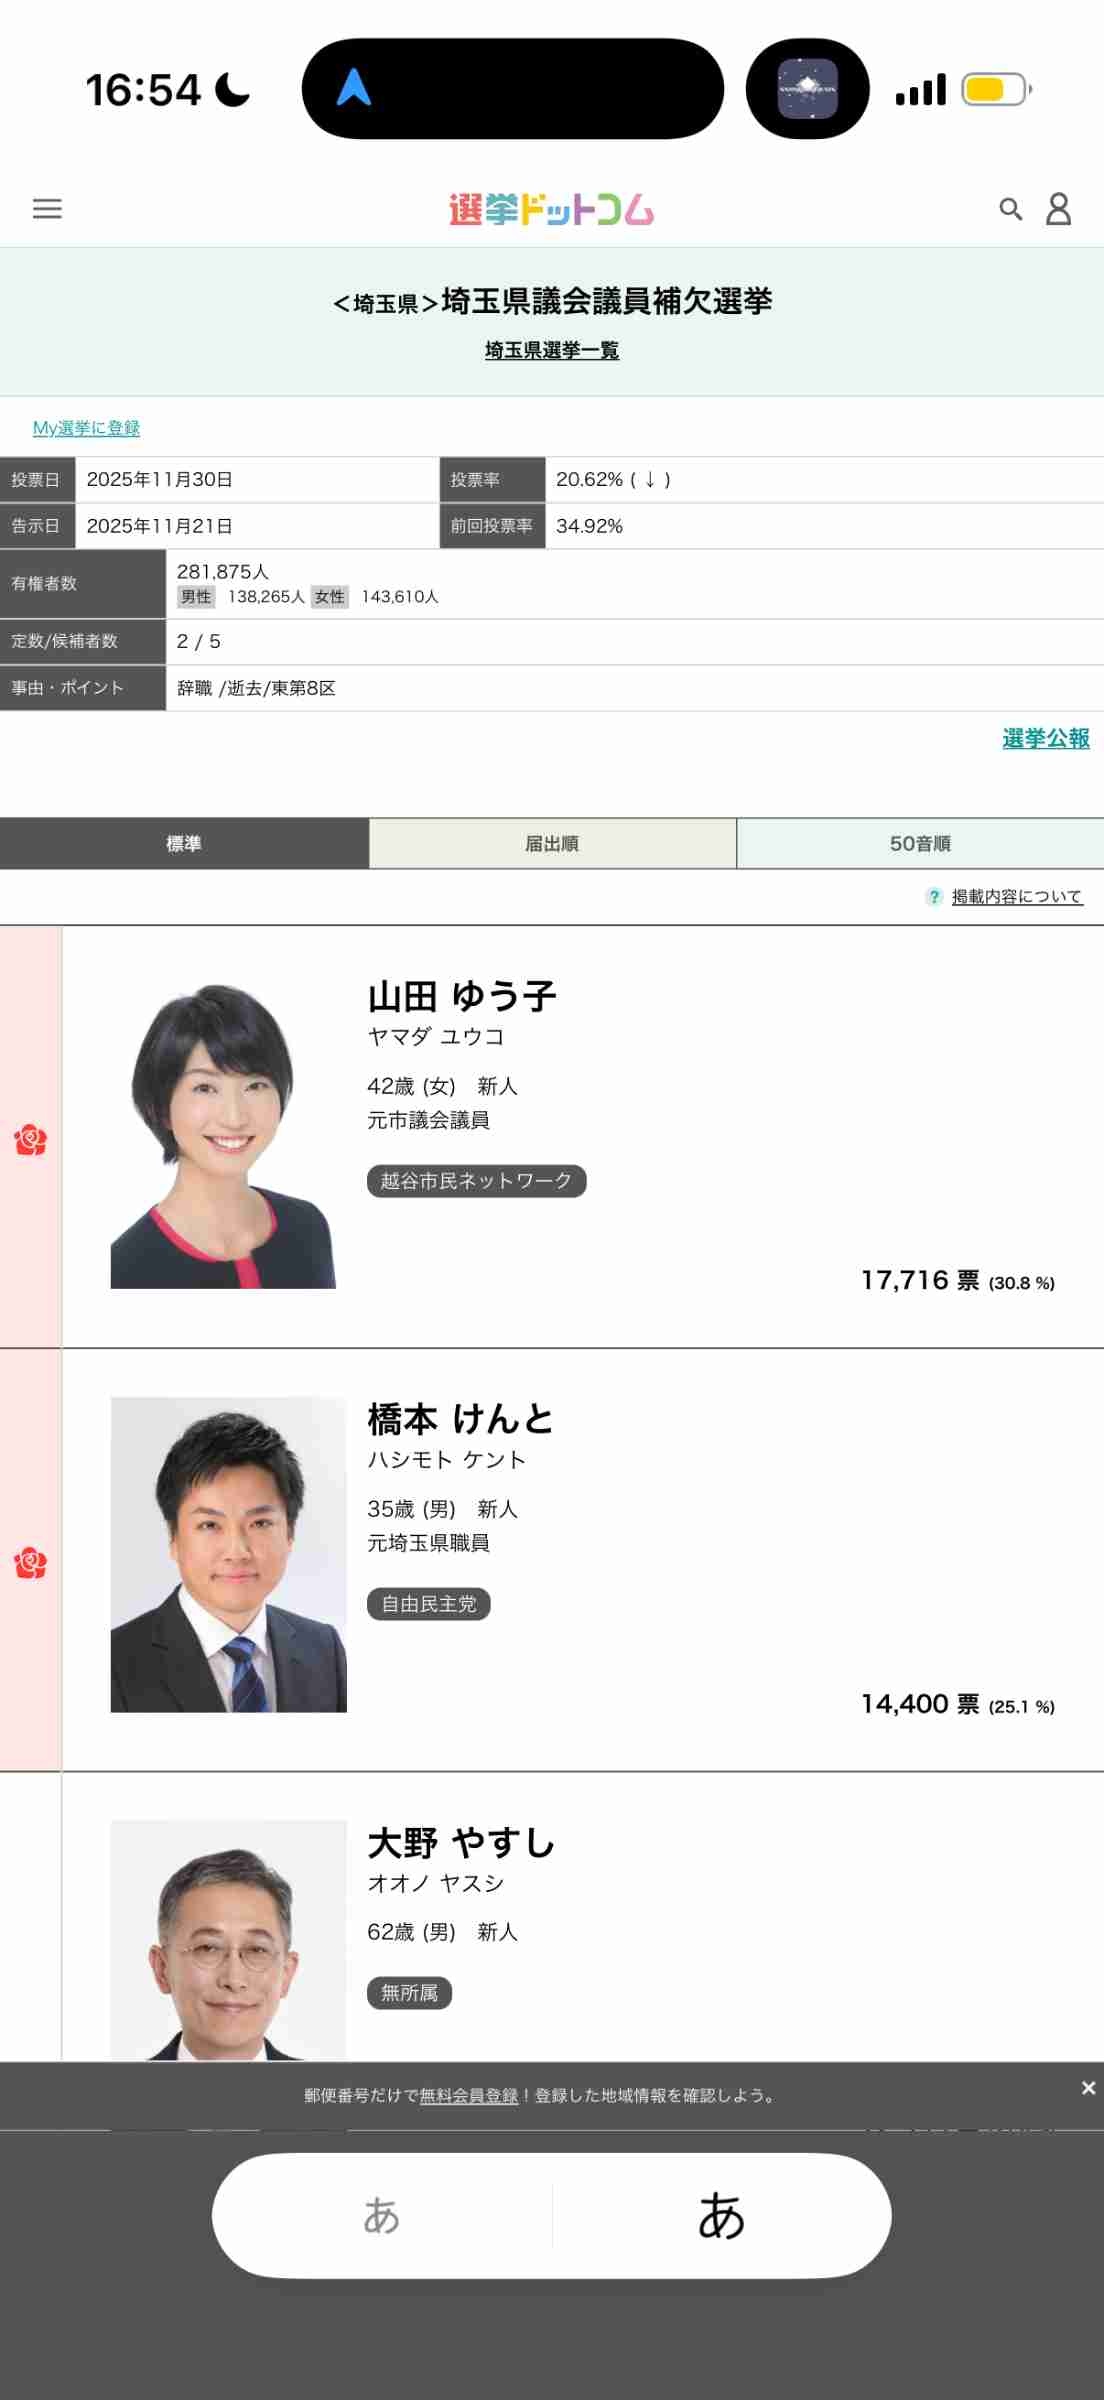This screenshot has height=2400, width=1104.
Task: Open the 無料会員登録 link in banner
Action: point(468,2096)
